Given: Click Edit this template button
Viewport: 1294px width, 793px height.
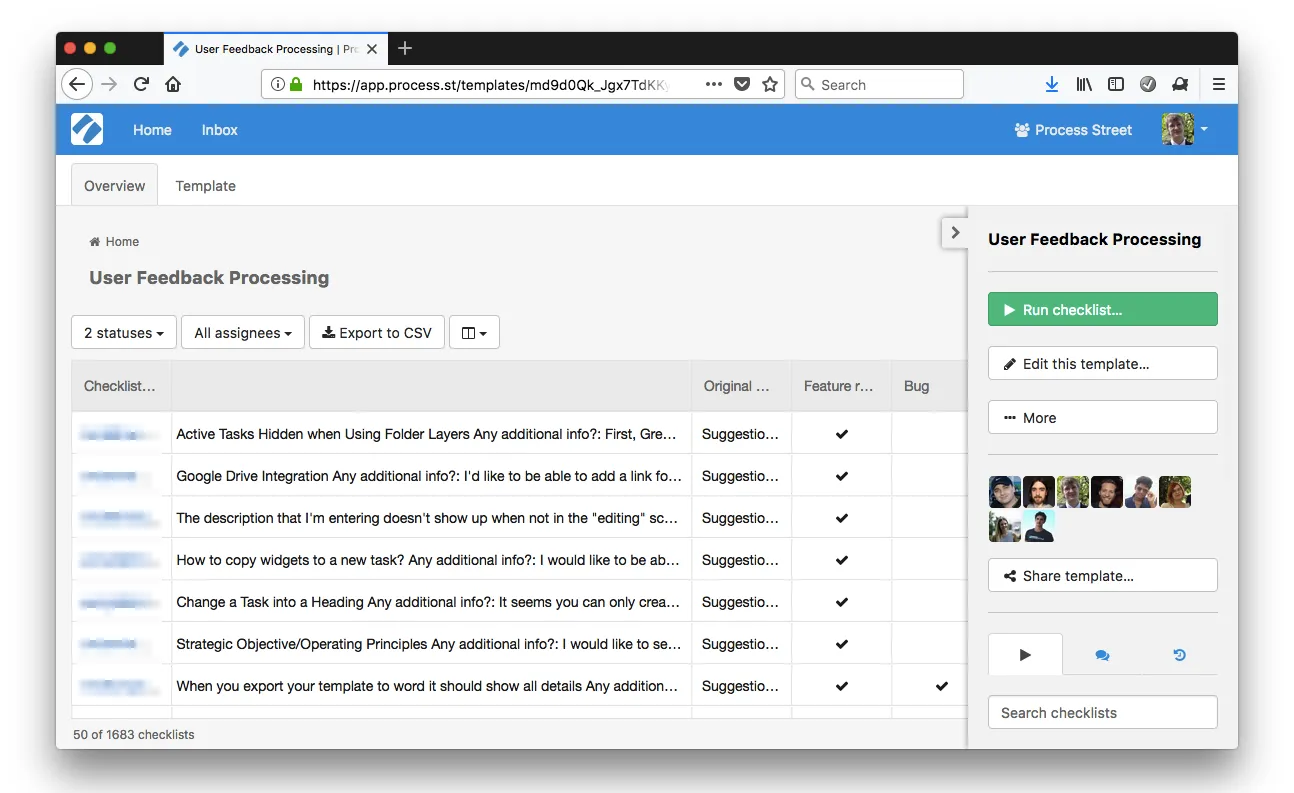Looking at the screenshot, I should 1103,364.
